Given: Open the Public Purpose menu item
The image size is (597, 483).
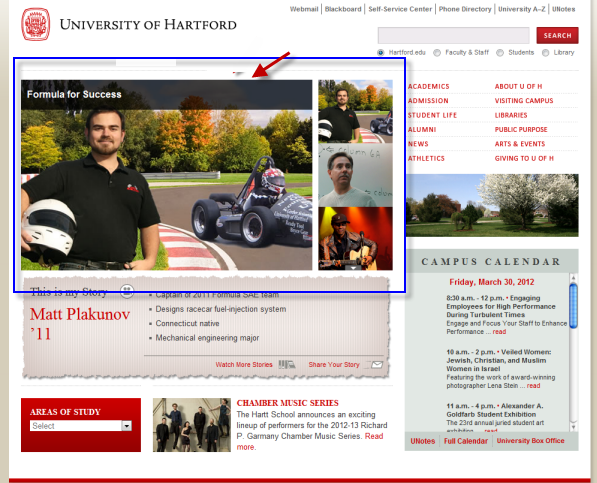Looking at the screenshot, I should 521,129.
